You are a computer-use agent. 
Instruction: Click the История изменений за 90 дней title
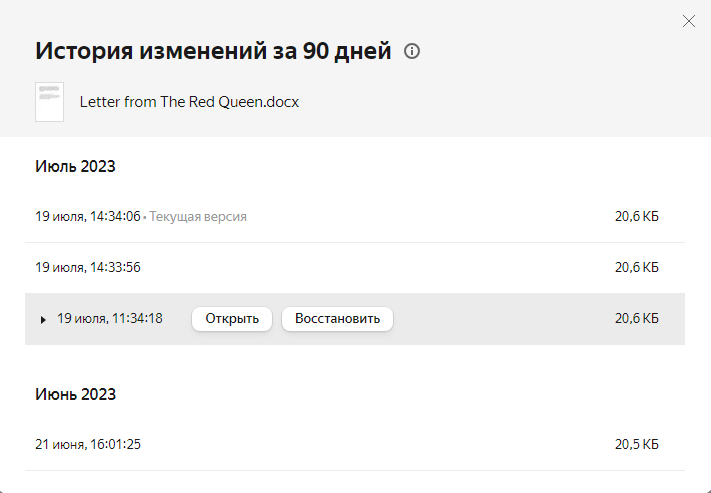213,51
